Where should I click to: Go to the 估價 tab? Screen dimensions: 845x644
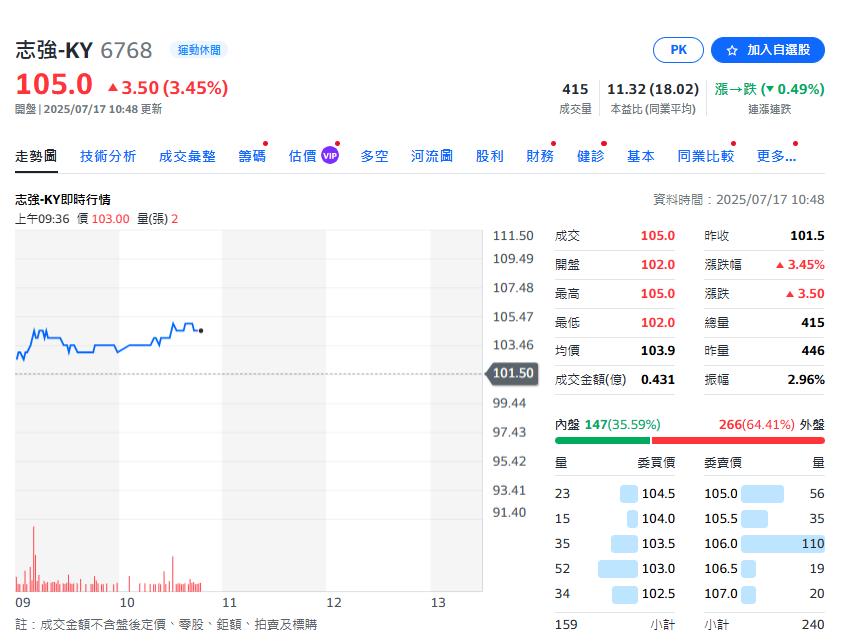click(x=302, y=156)
